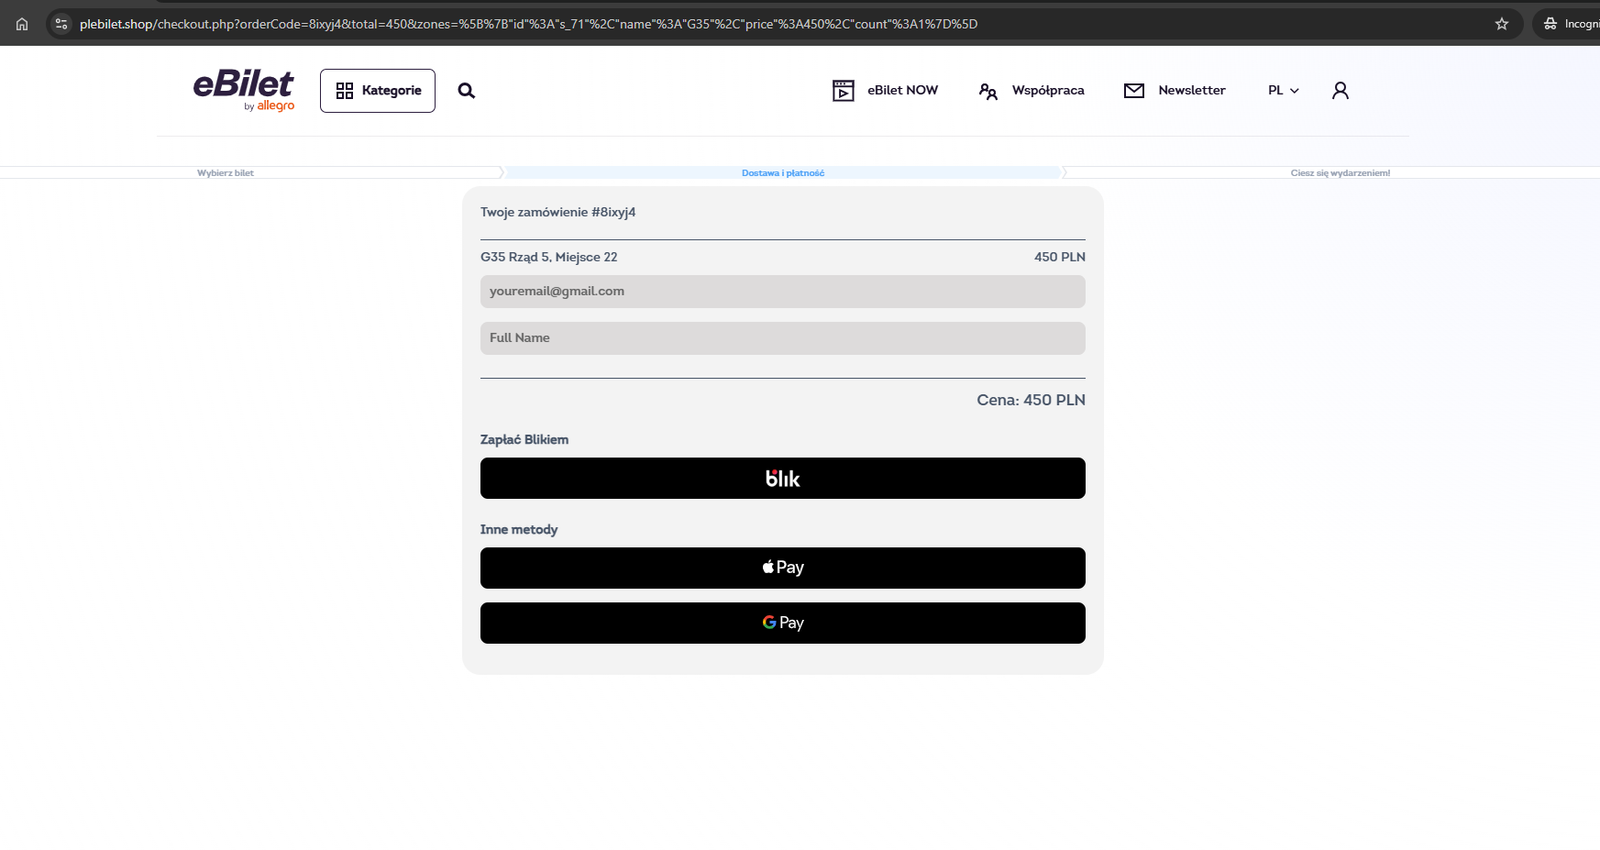Open the Newsletter link
Viewport: 1600px width, 850px height.
tap(1191, 90)
